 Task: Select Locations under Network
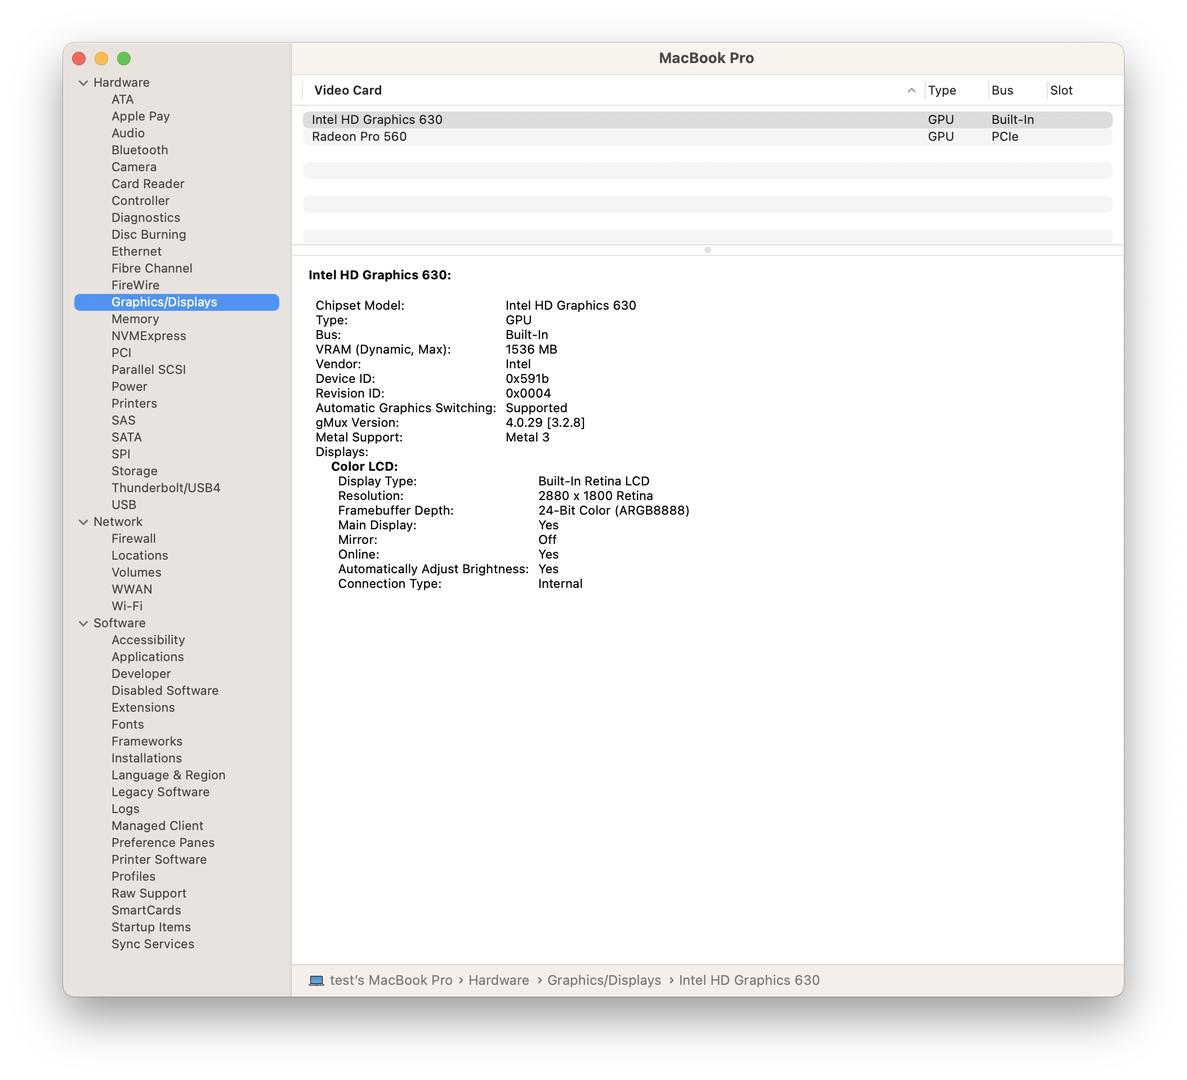point(139,556)
